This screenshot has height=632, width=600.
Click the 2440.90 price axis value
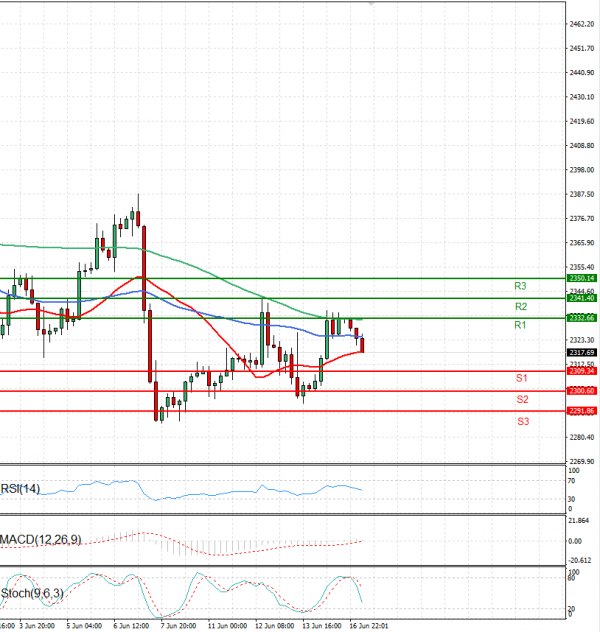(581, 73)
